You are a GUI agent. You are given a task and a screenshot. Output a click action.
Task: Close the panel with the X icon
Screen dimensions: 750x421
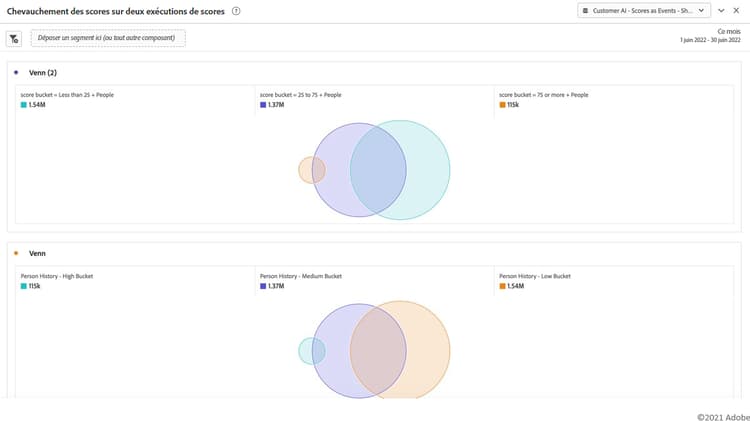pos(736,11)
